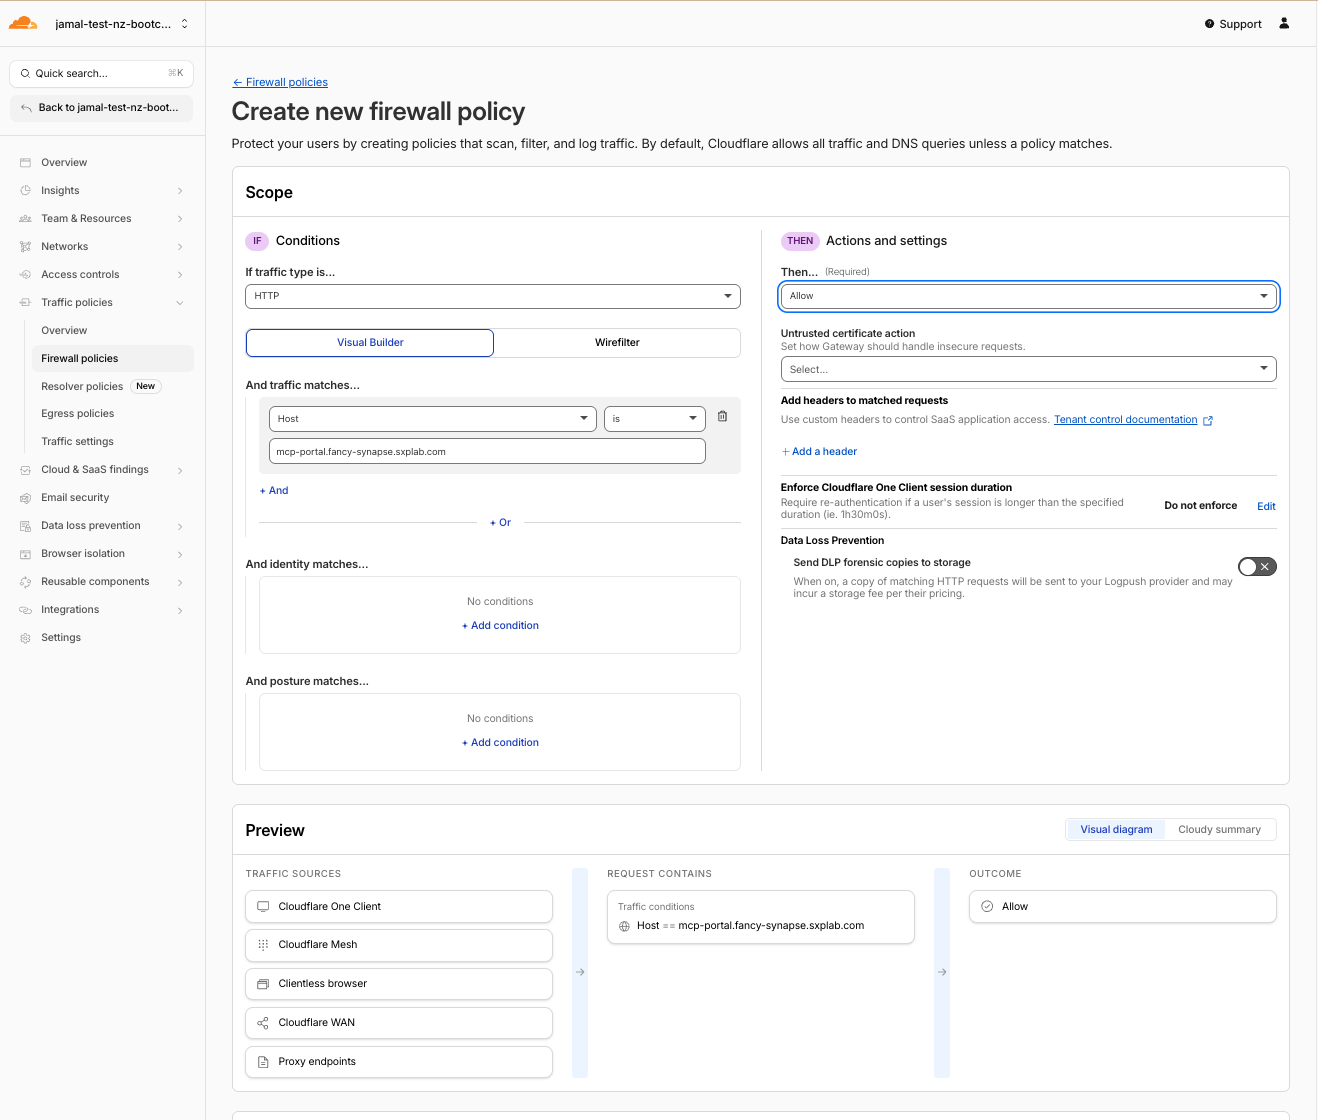The image size is (1318, 1120).
Task: Click the 'Do not enforce' session duration value
Action: (x=1200, y=505)
